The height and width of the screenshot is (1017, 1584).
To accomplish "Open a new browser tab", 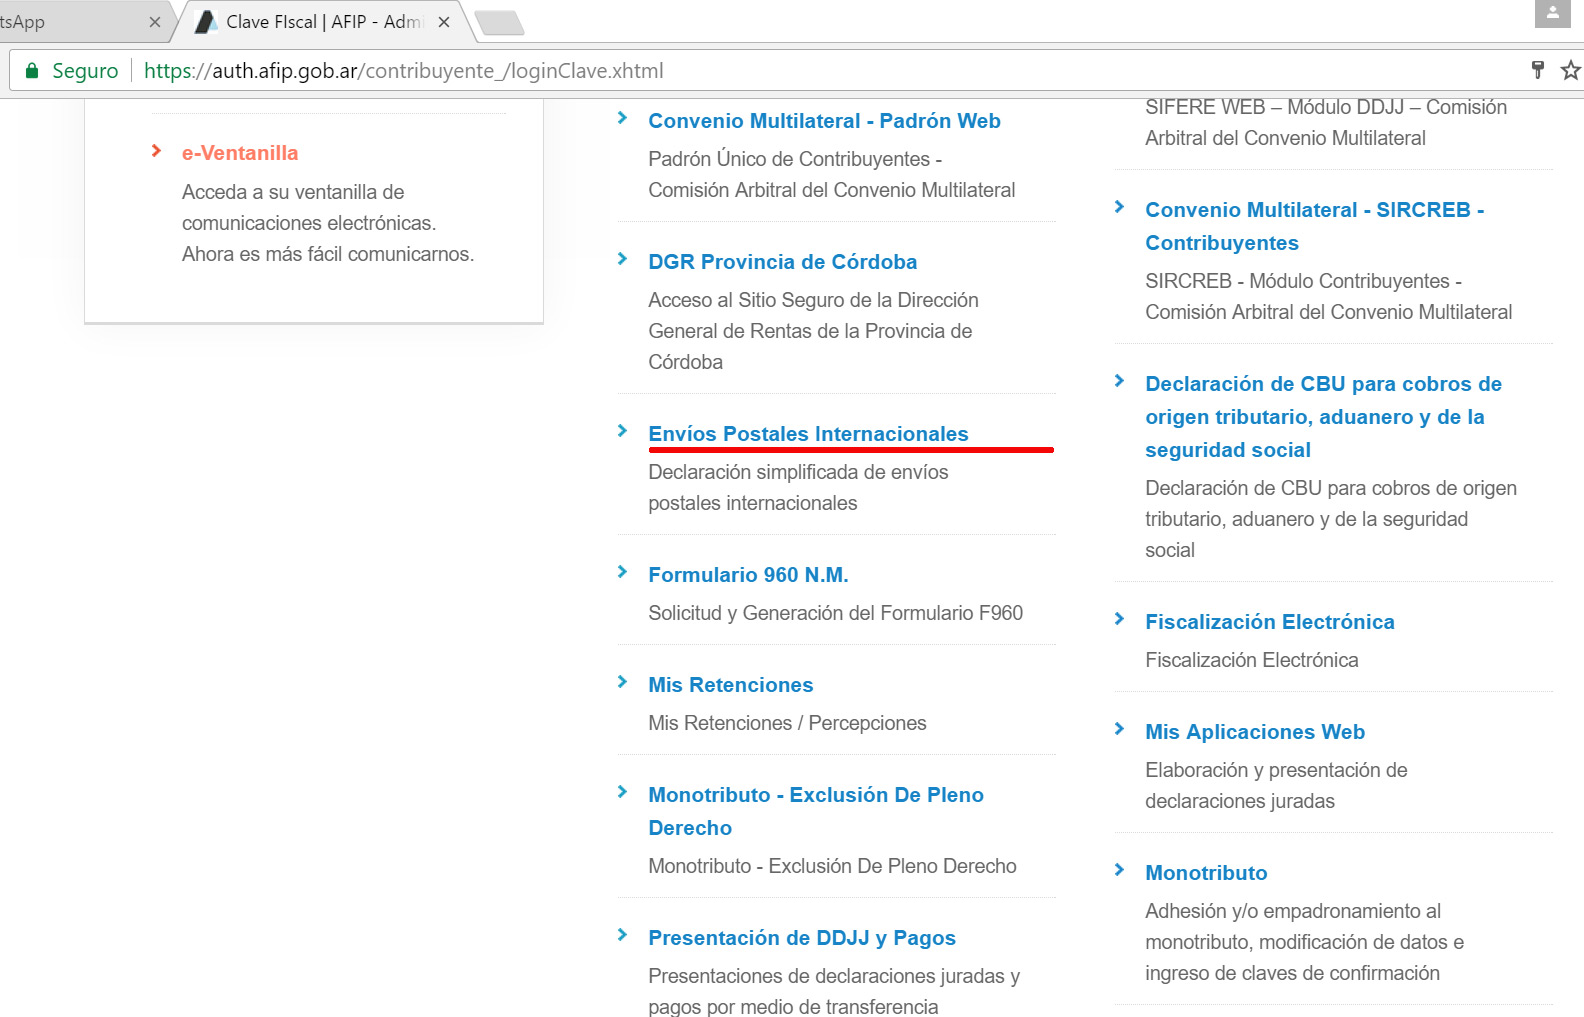I will click(x=499, y=23).
